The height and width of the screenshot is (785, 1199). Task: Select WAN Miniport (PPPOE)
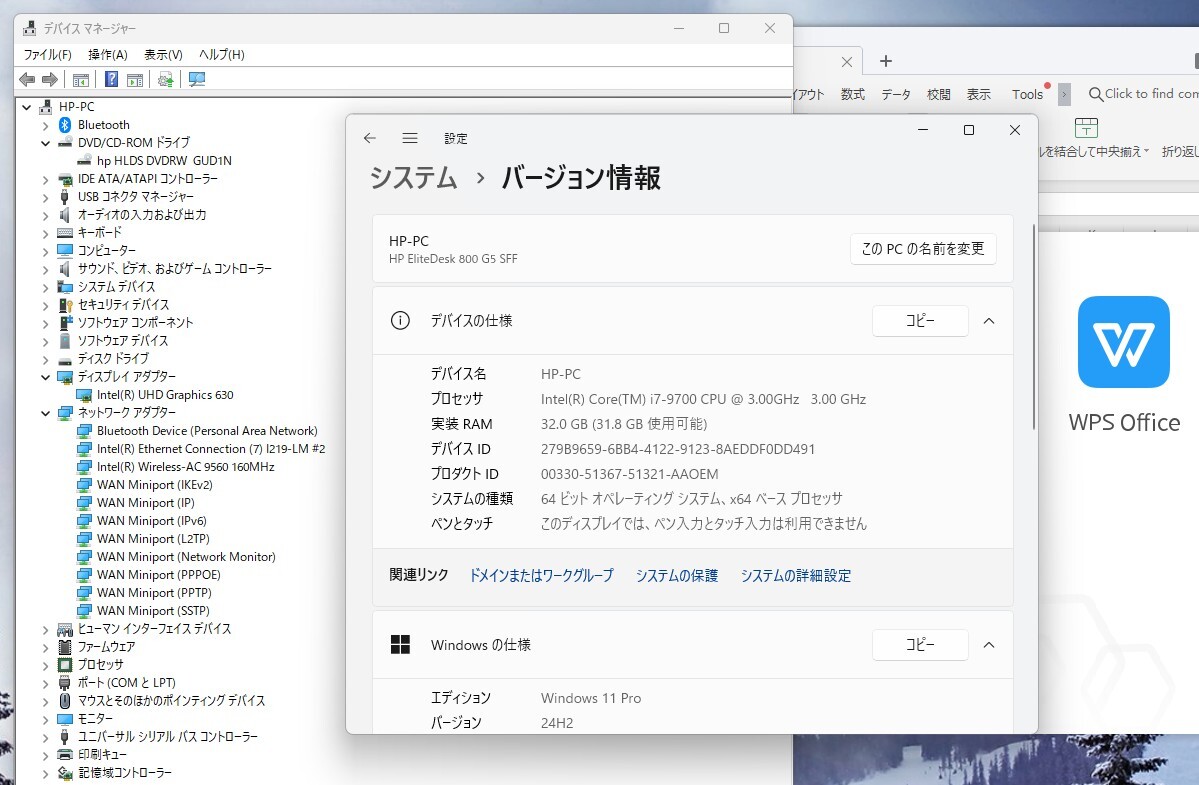158,576
